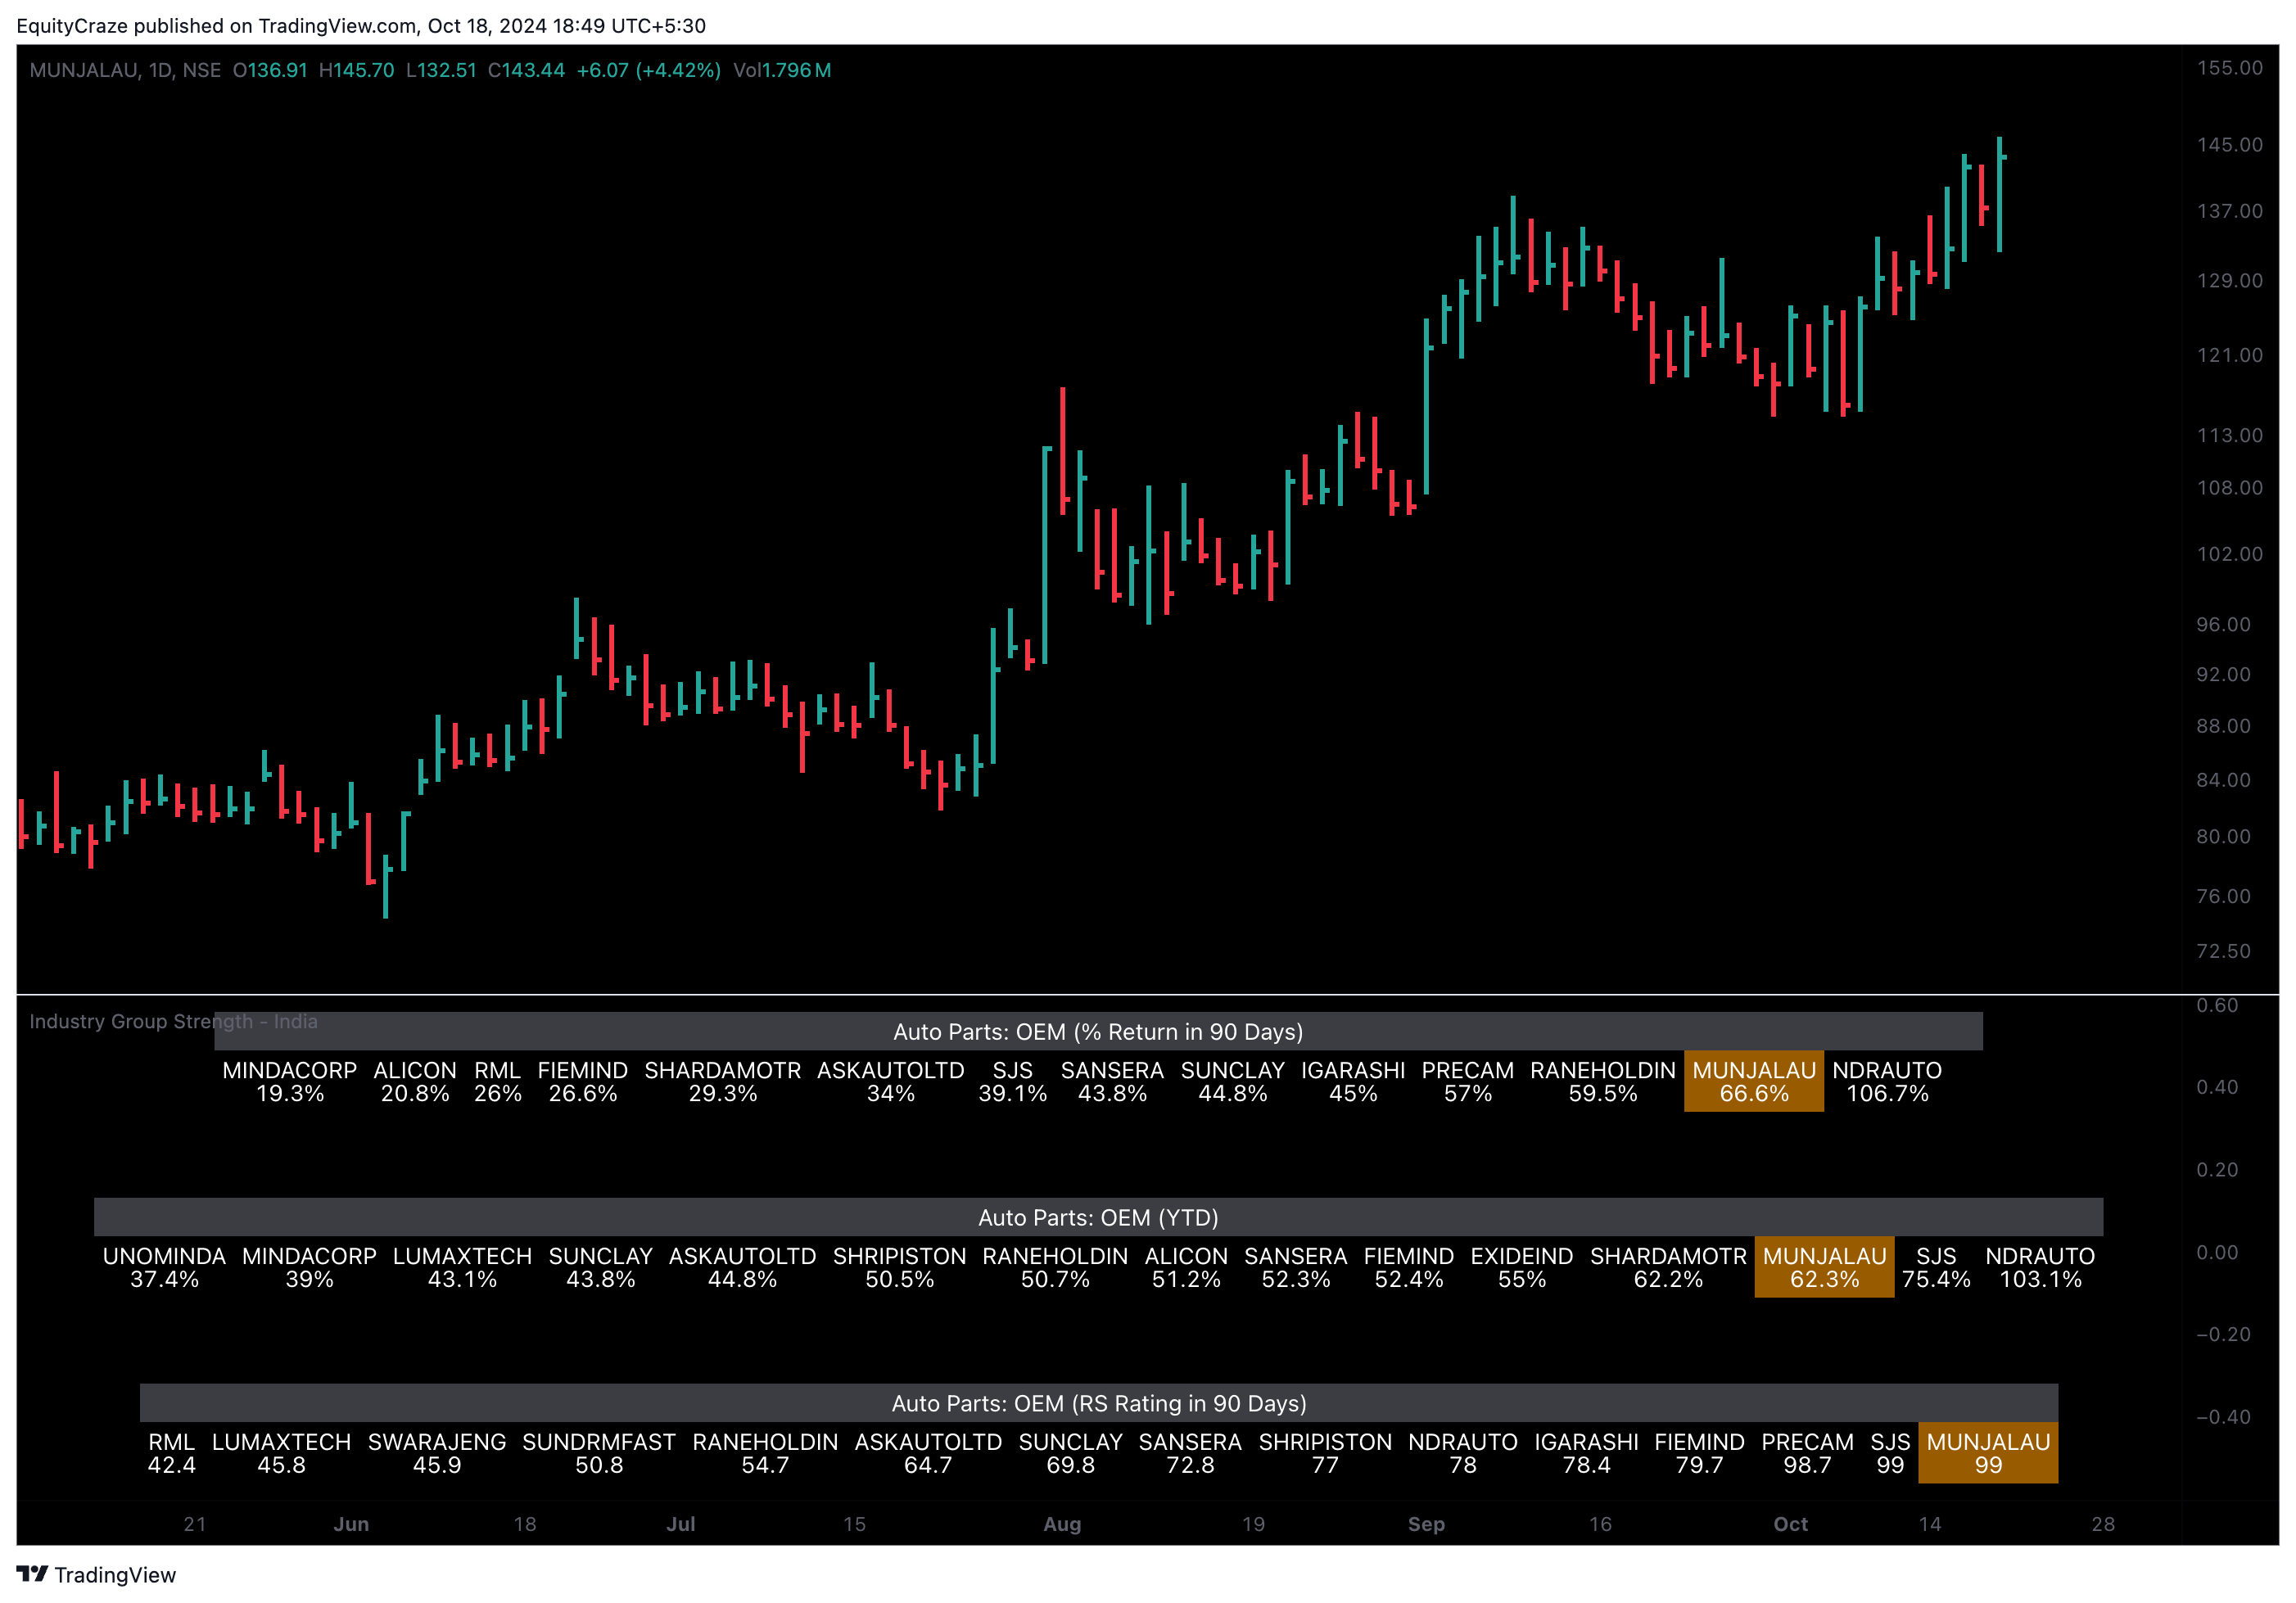Click SANSERA 72.8 RS rating cell
This screenshot has height=1603, width=2296.
1190,1453
